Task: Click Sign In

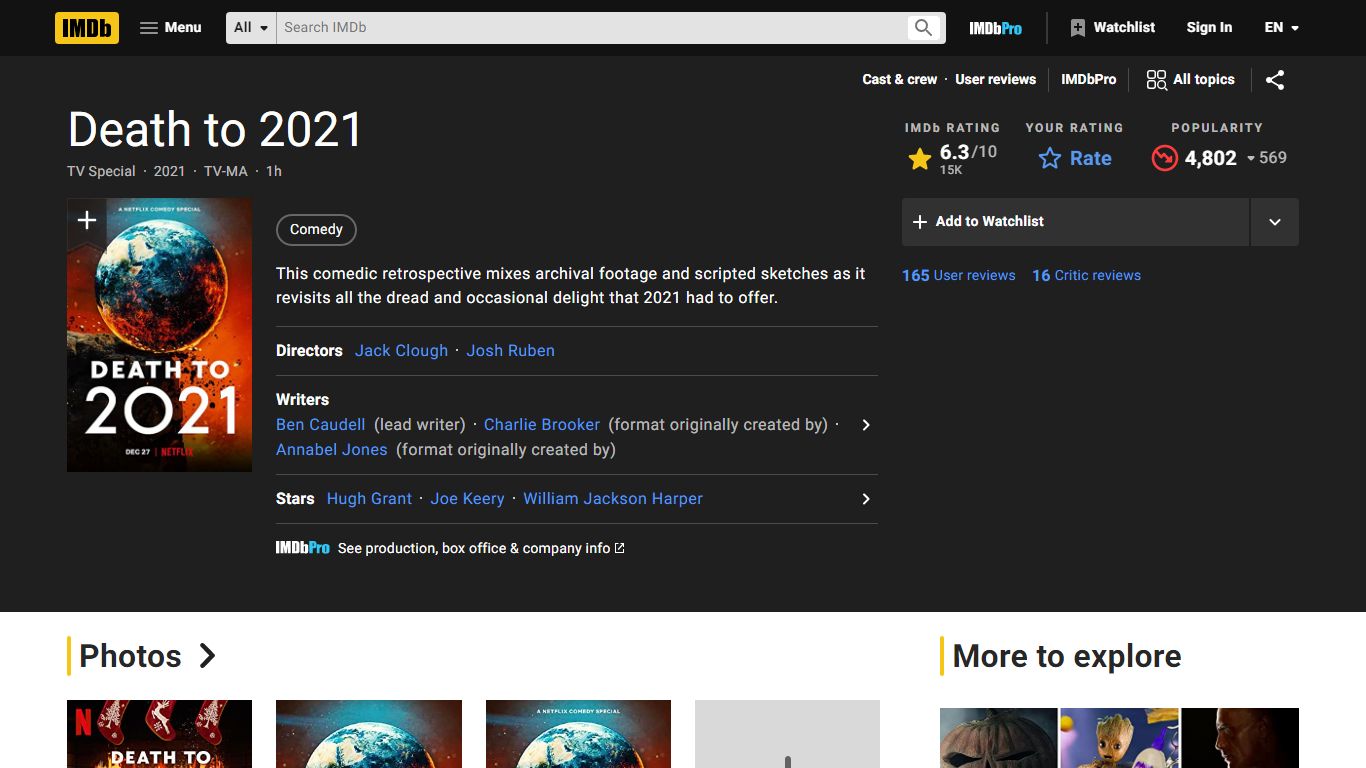Action: 1209,28
